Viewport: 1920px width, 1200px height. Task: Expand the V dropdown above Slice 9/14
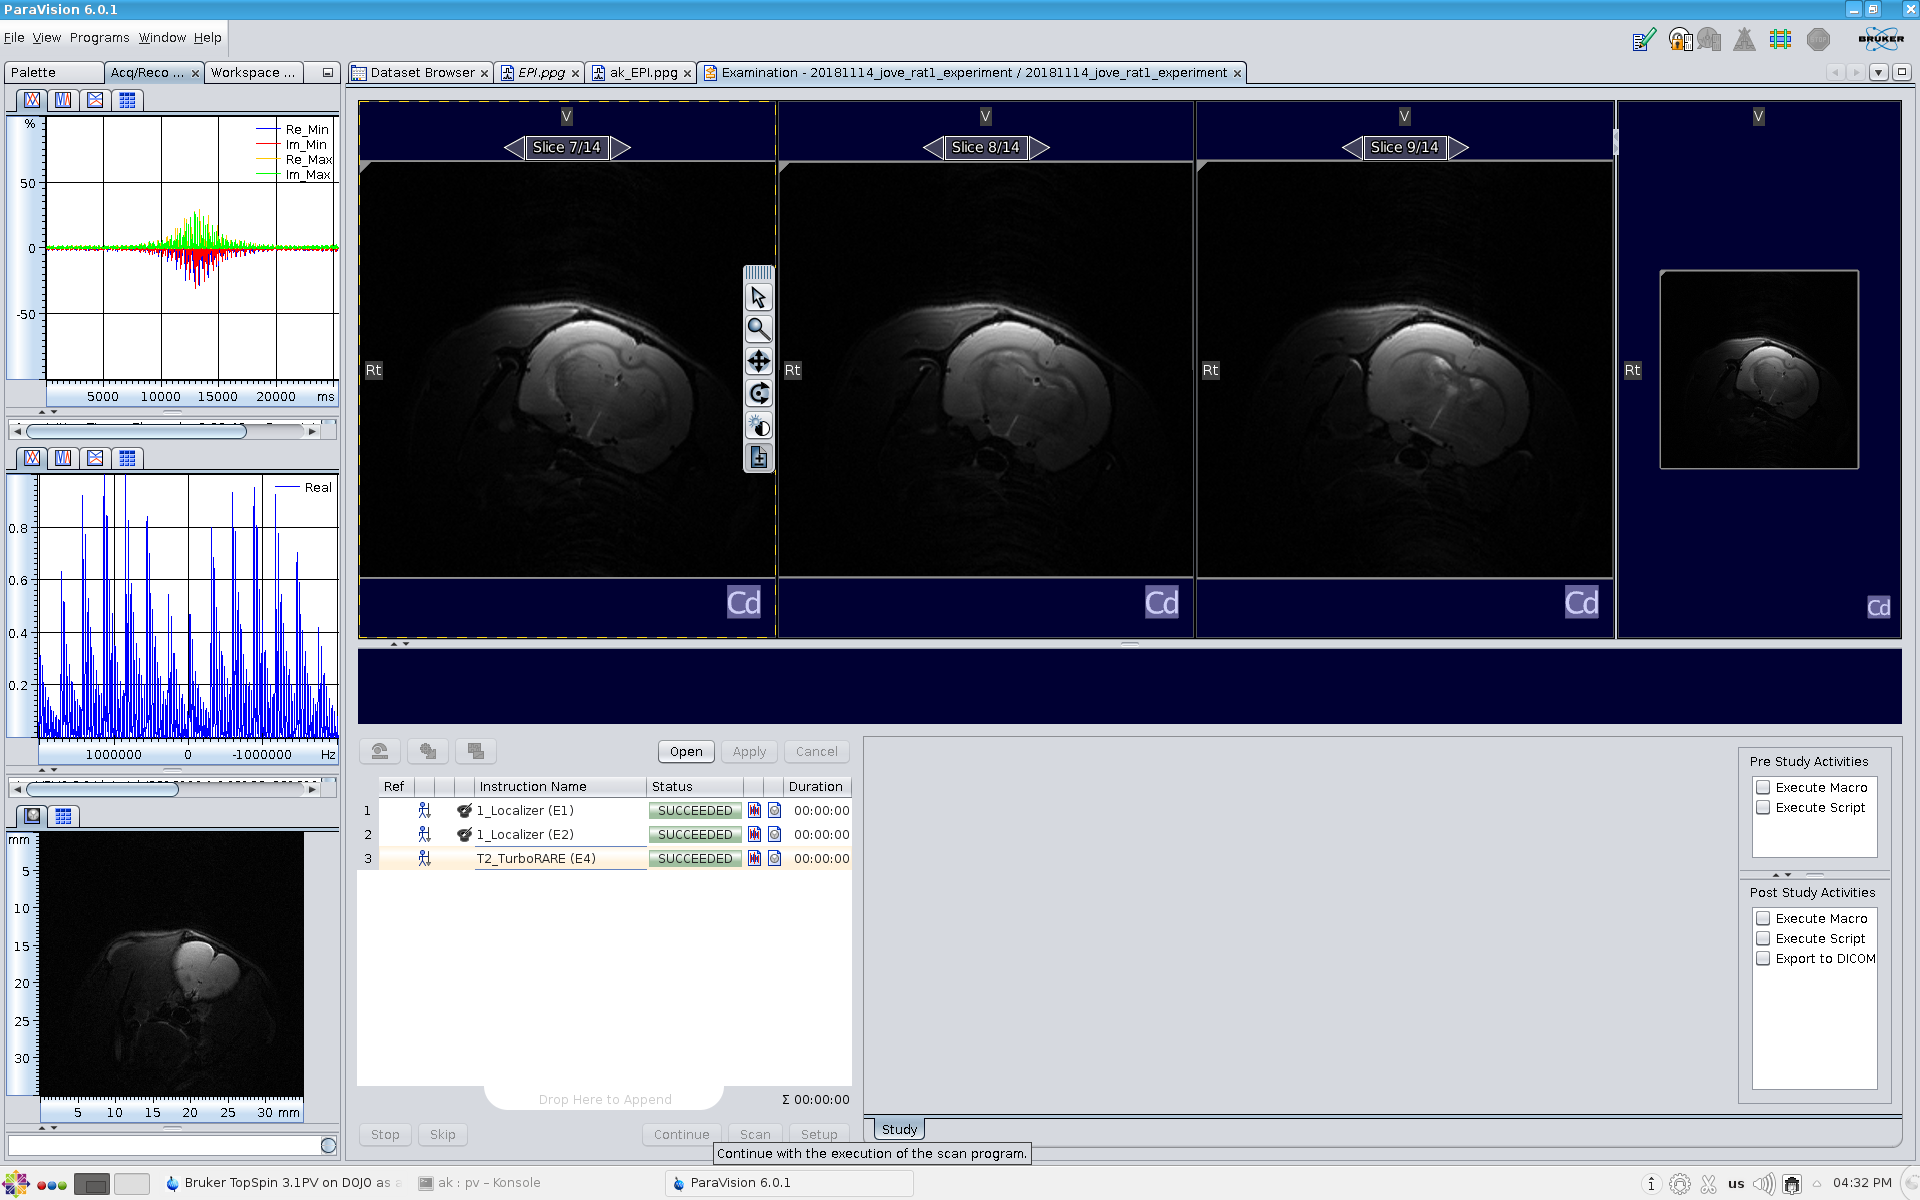(1404, 117)
